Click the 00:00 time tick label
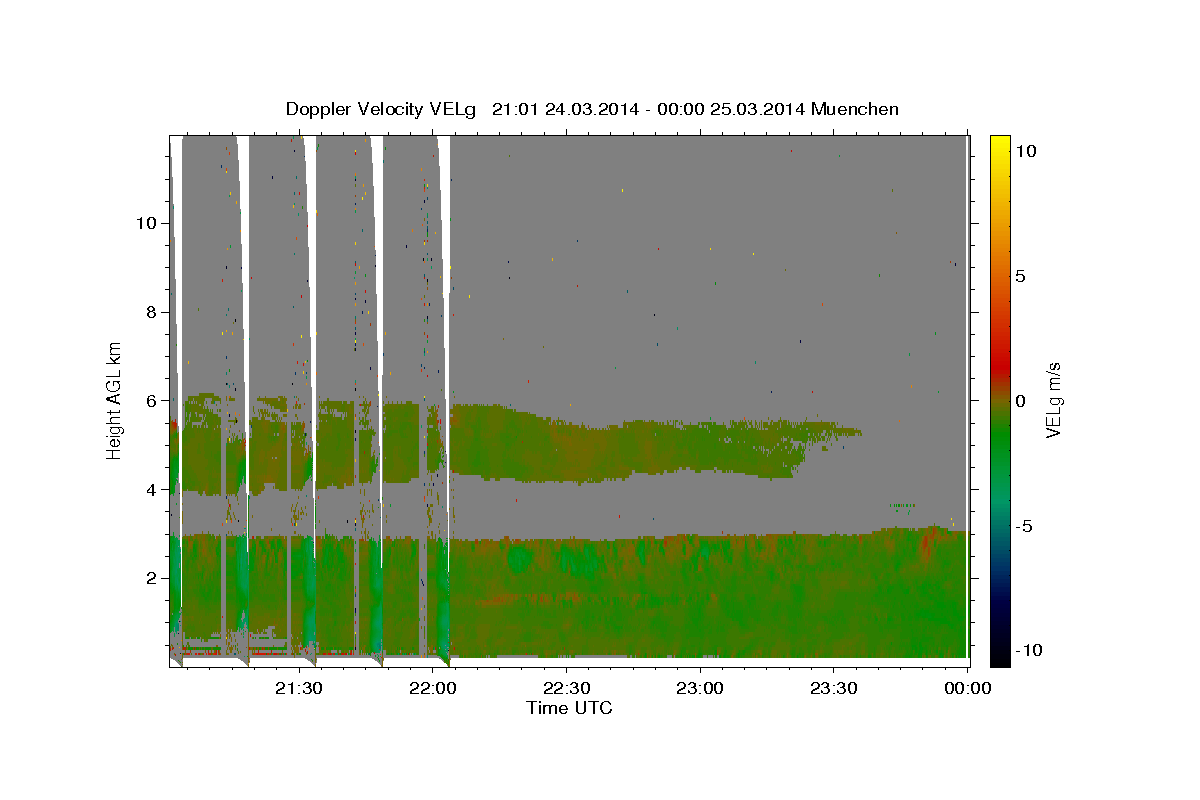The height and width of the screenshot is (800, 1200). pyautogui.click(x=968, y=688)
